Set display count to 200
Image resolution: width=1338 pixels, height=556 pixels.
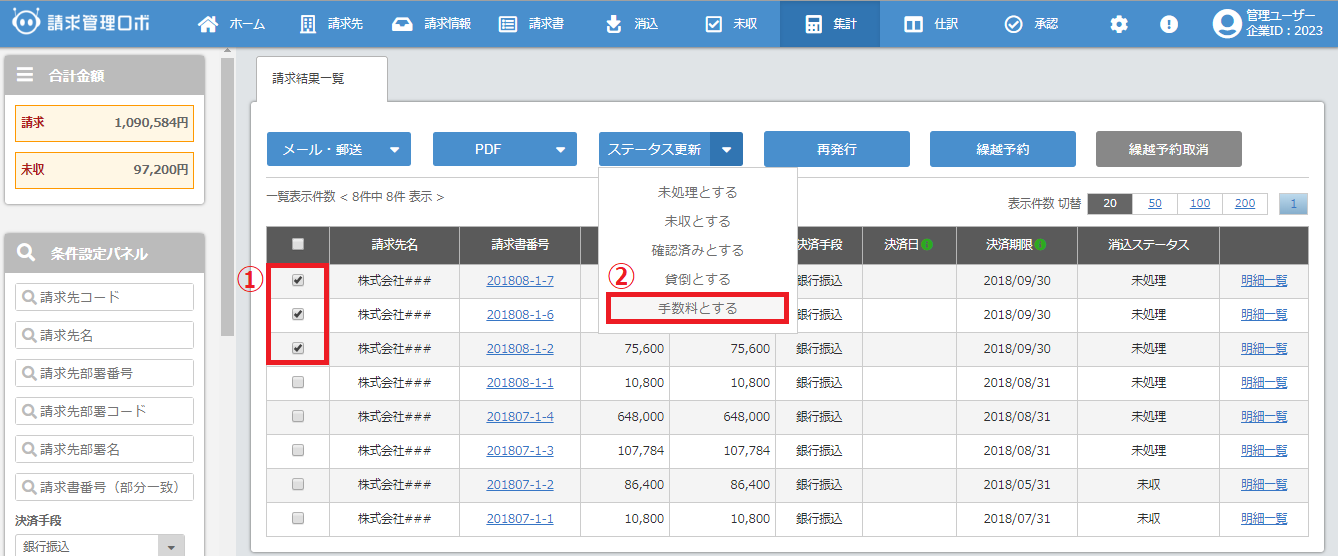[x=1245, y=203]
